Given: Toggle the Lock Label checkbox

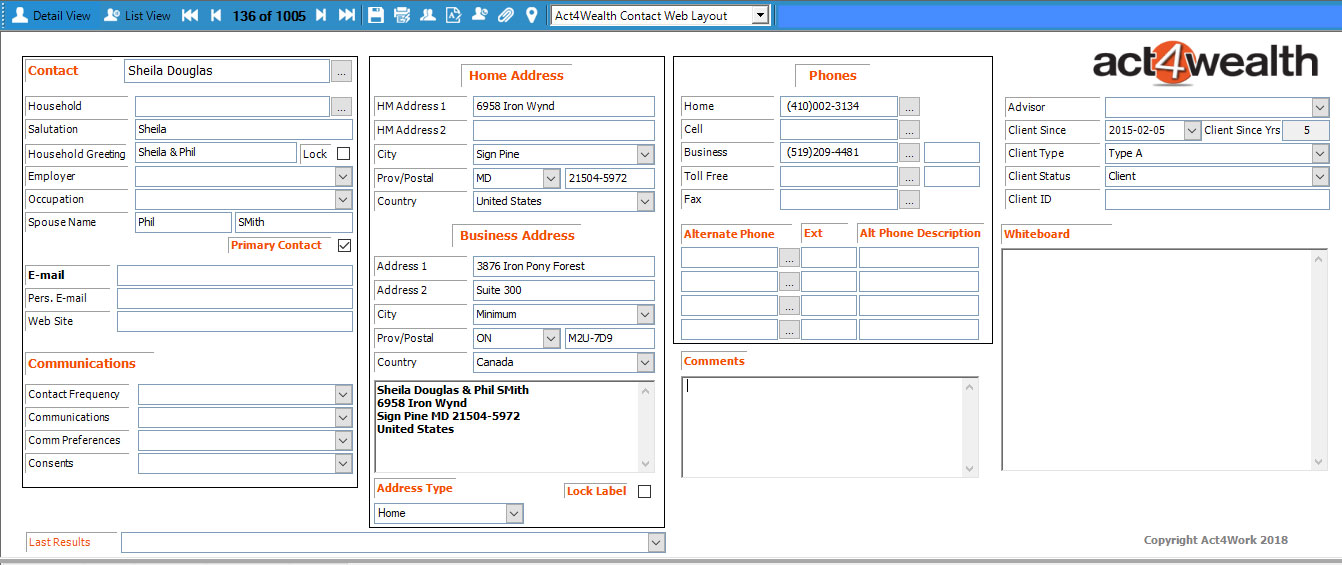Looking at the screenshot, I should click(644, 491).
